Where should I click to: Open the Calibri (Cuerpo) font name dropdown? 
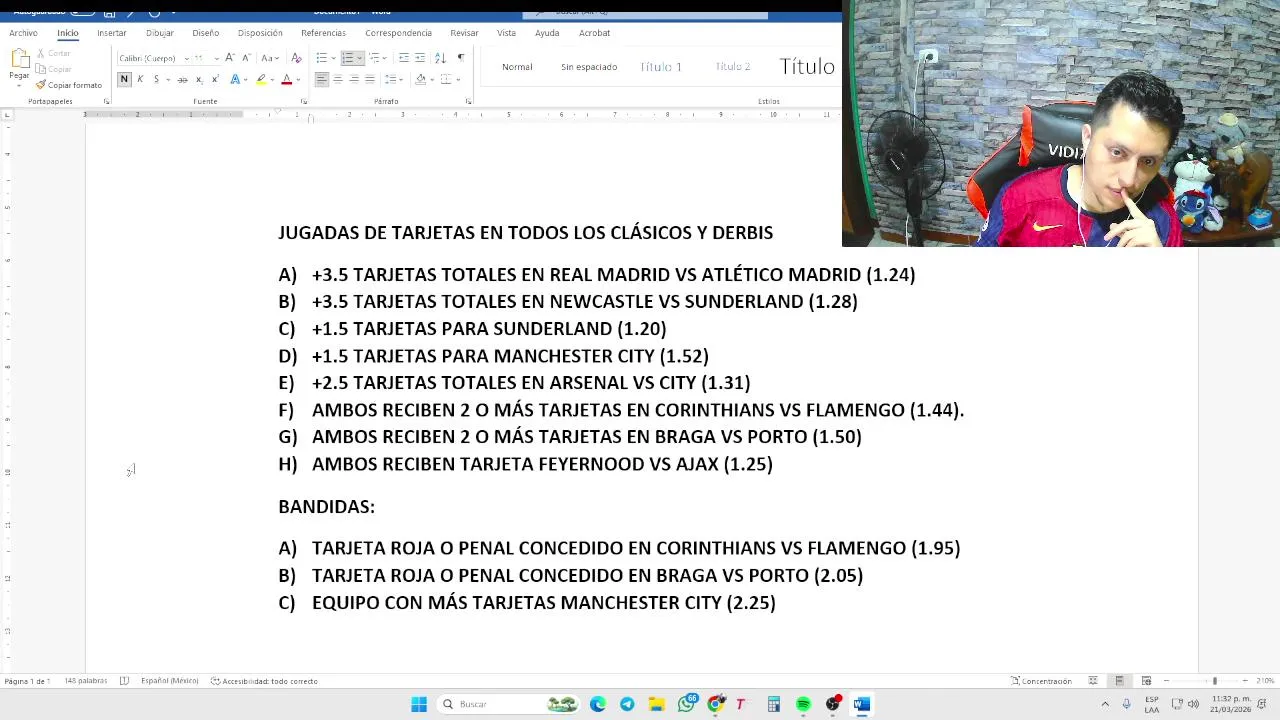point(186,58)
